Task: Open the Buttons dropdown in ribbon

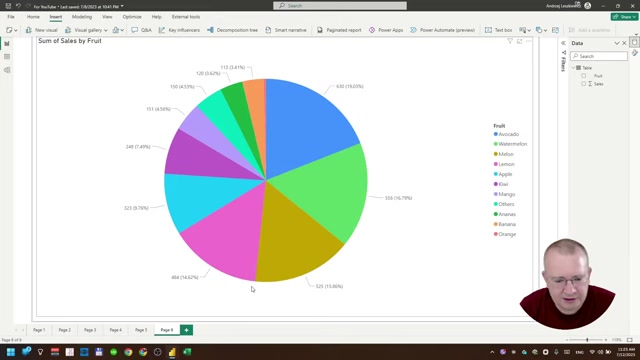Action: click(525, 30)
